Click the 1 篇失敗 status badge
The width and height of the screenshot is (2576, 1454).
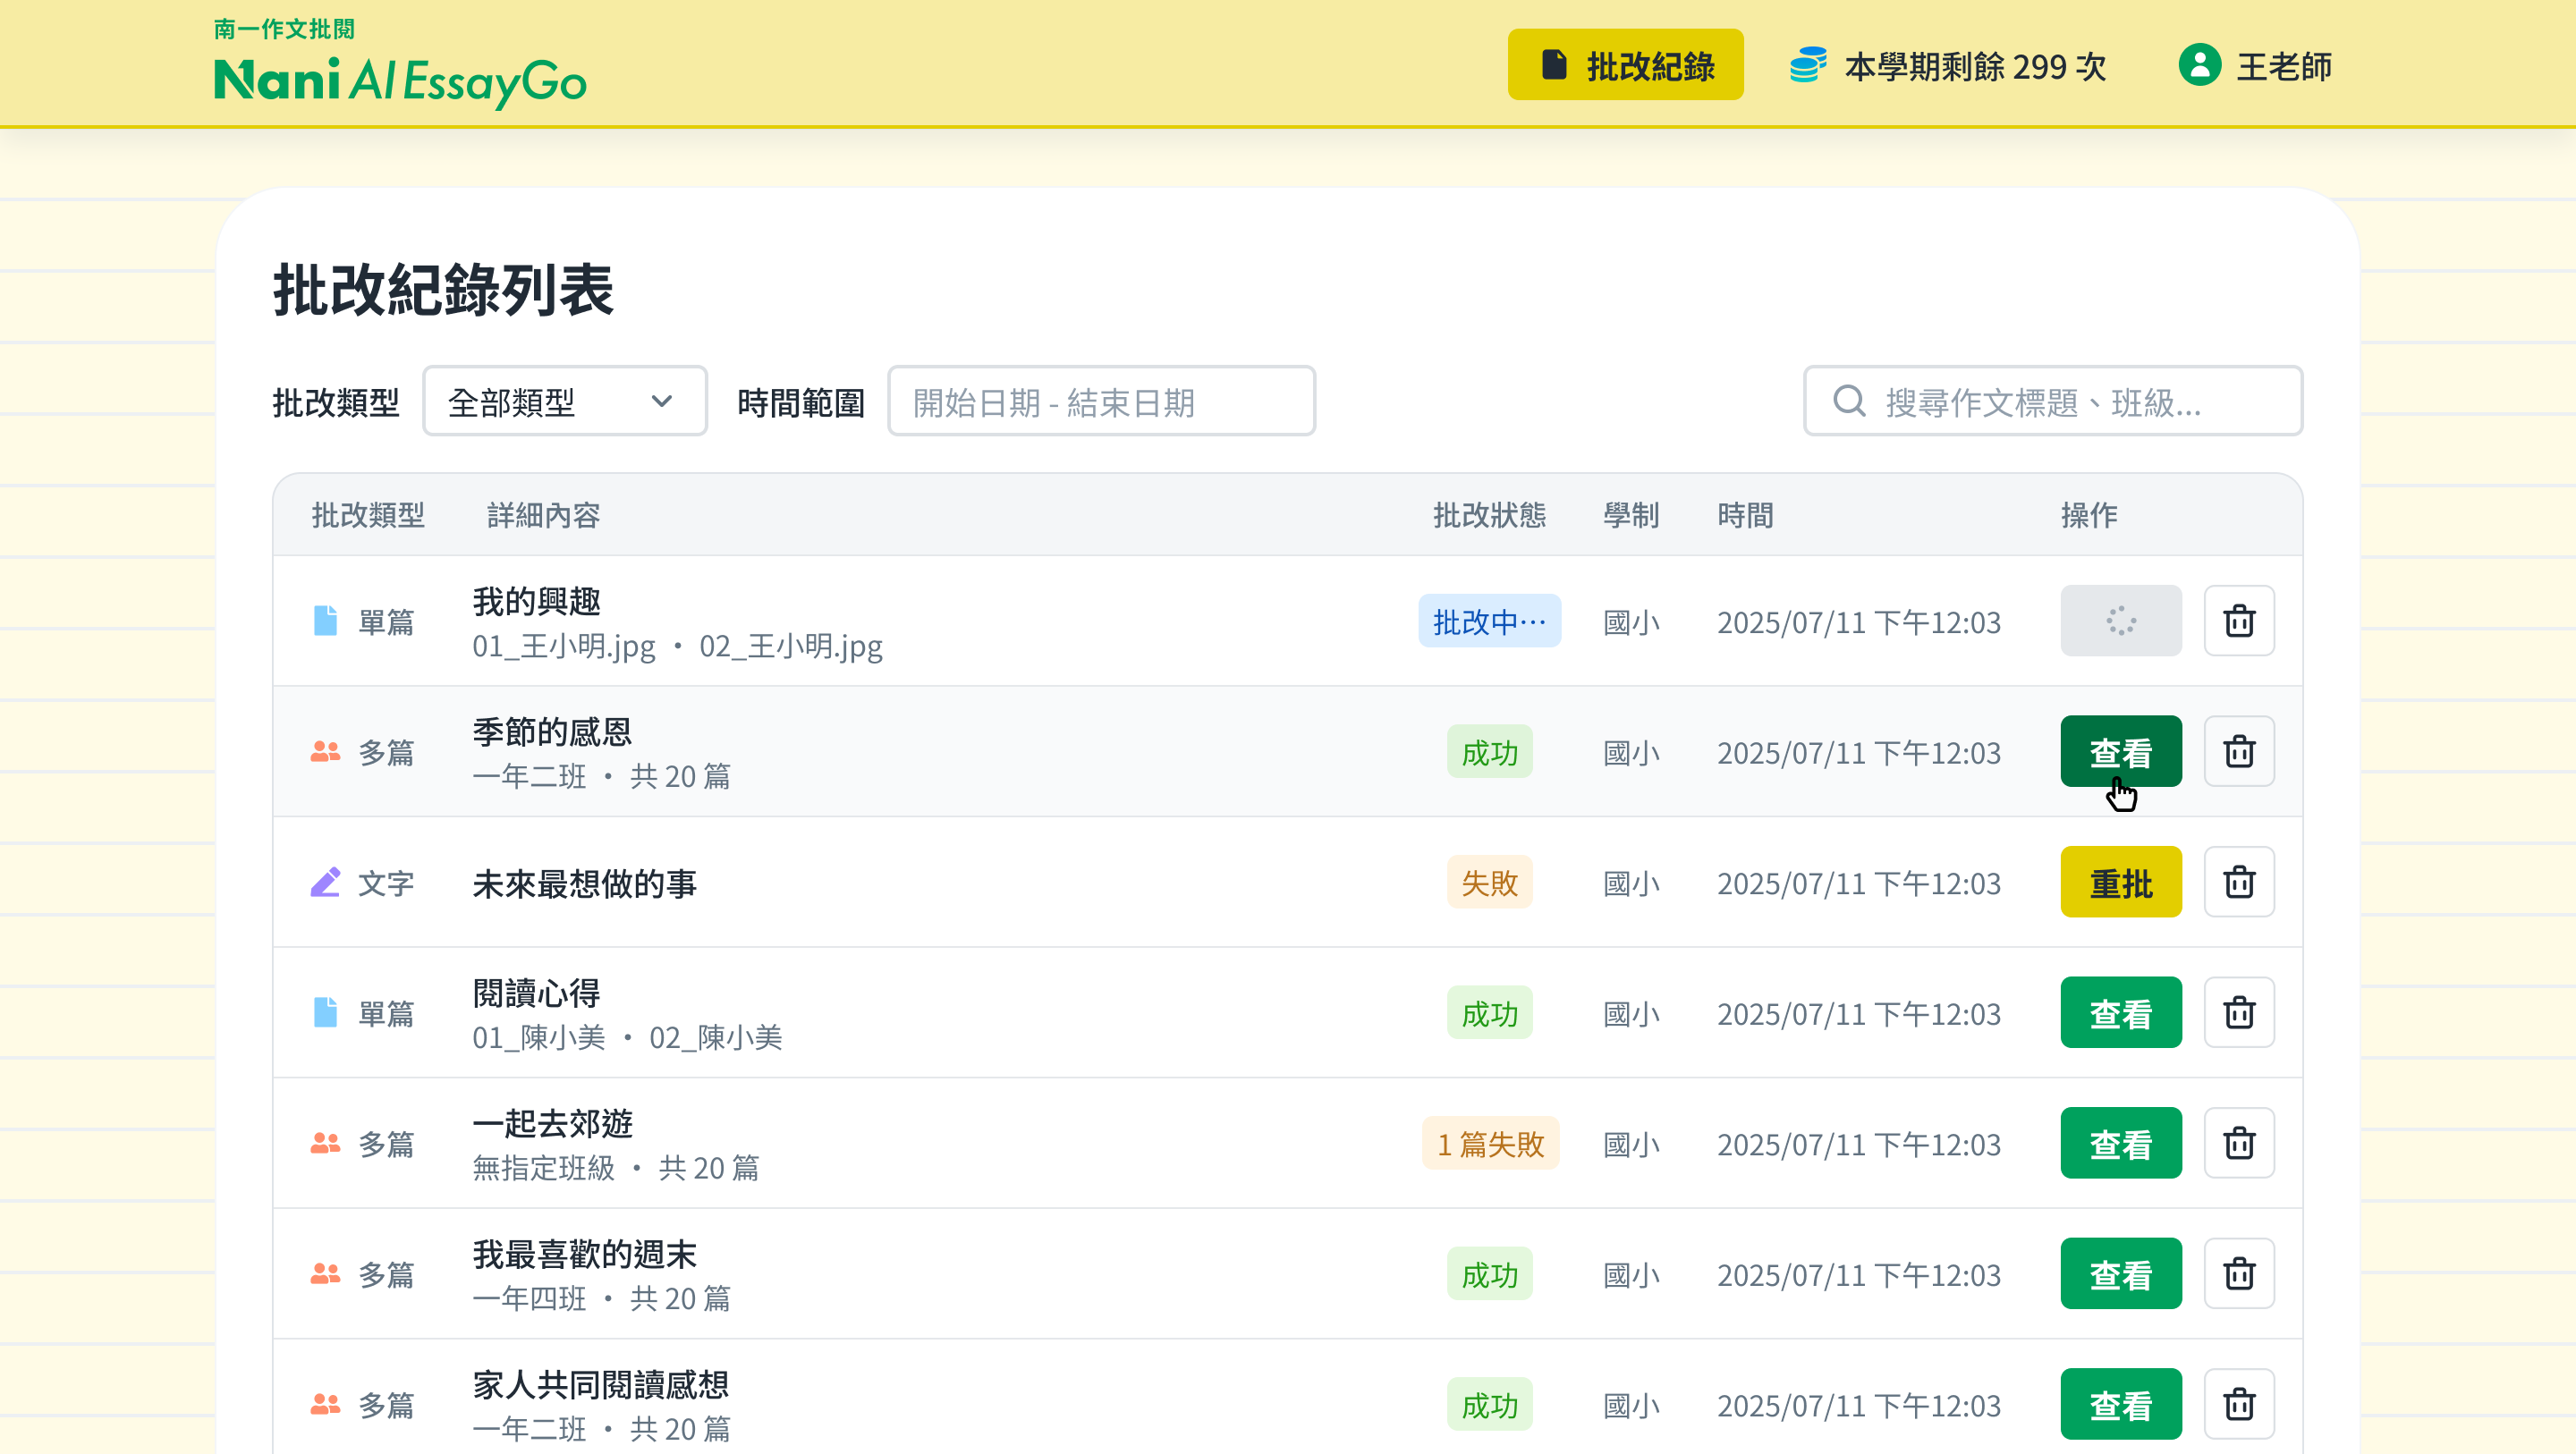(x=1490, y=1143)
